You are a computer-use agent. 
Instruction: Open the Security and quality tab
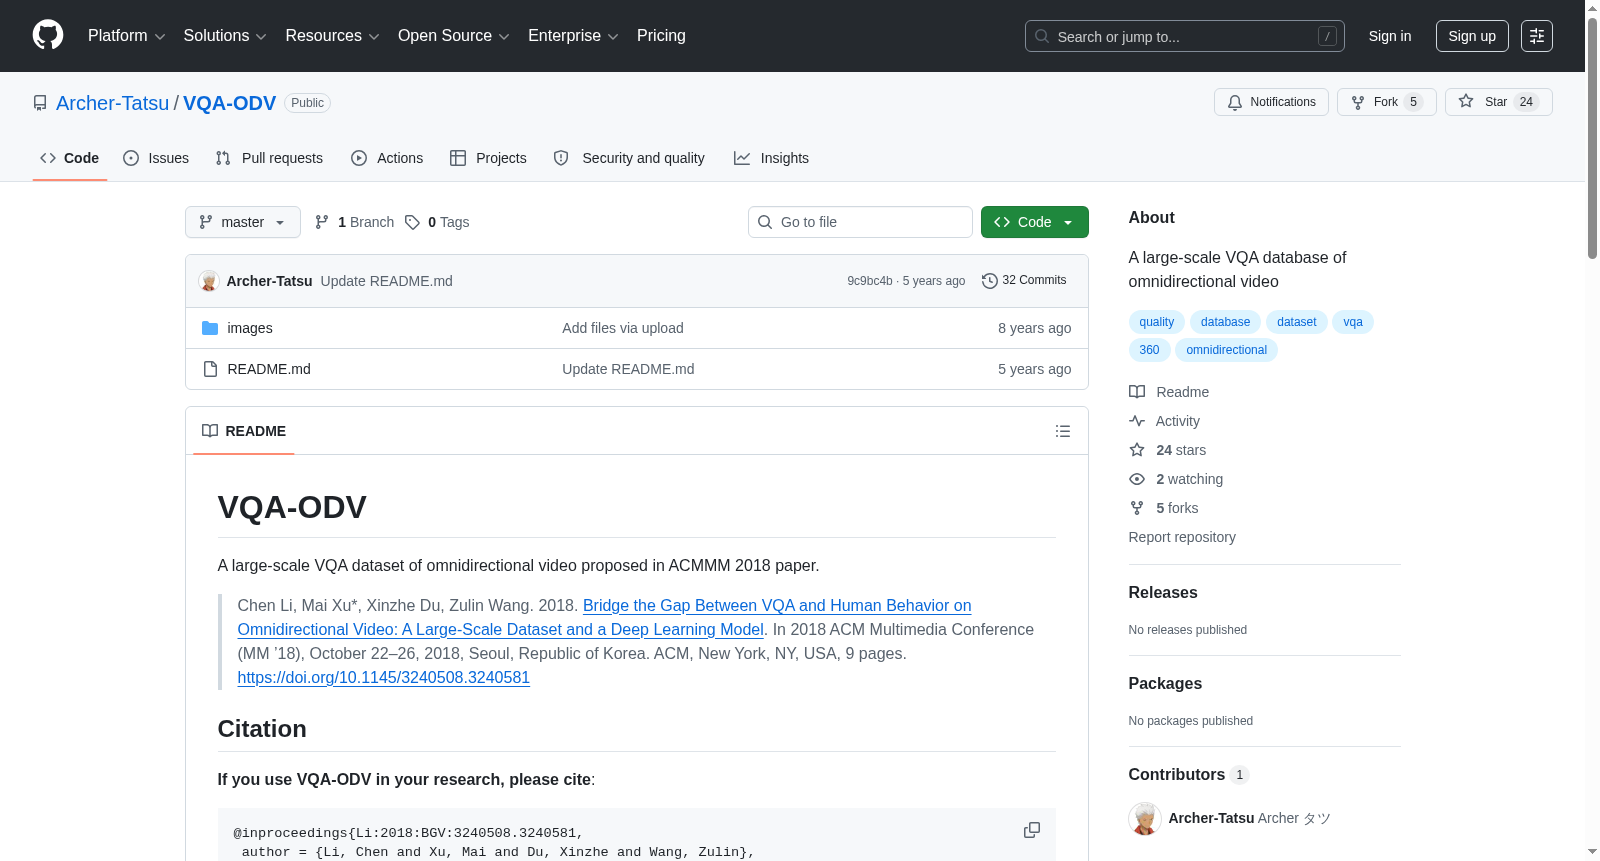pos(629,158)
